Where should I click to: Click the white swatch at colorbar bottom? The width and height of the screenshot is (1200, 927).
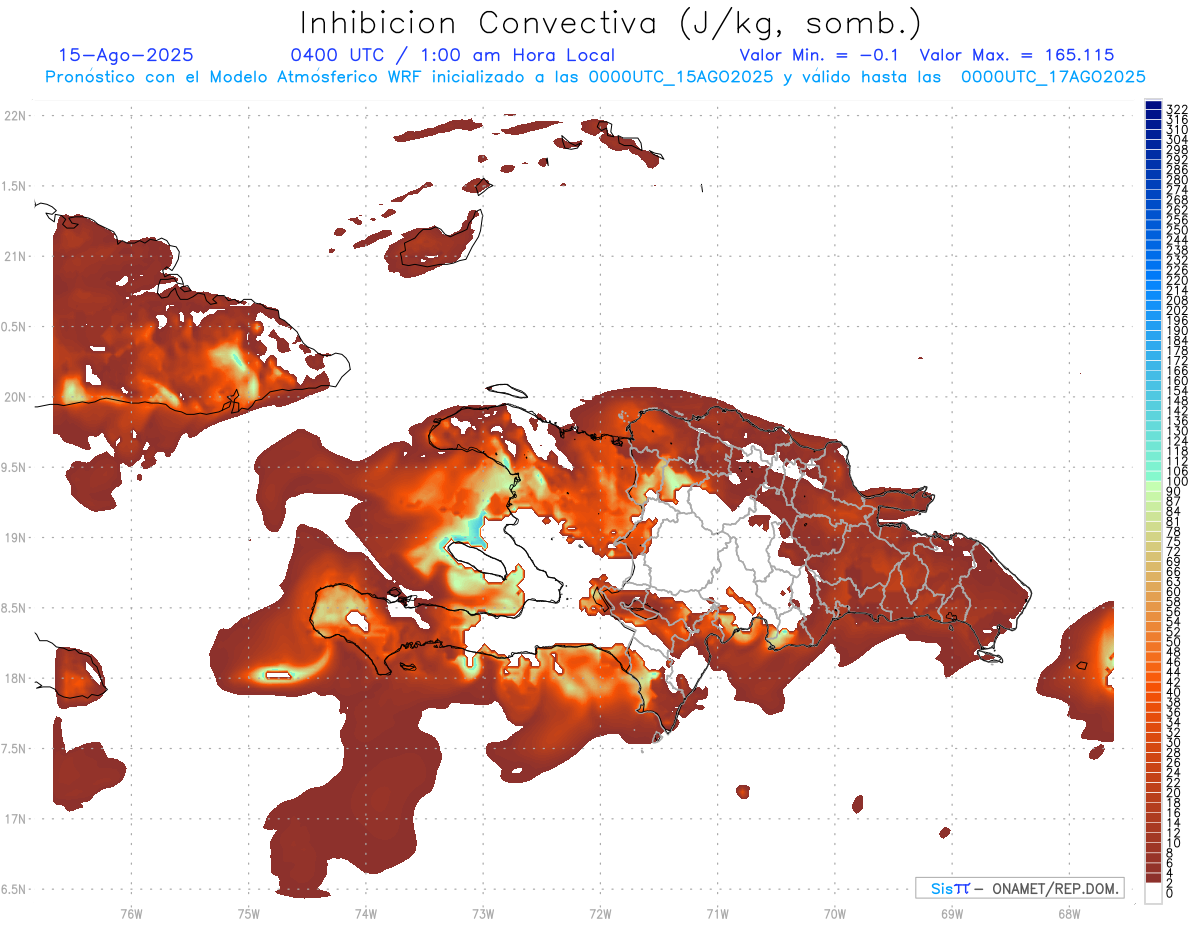(1153, 893)
